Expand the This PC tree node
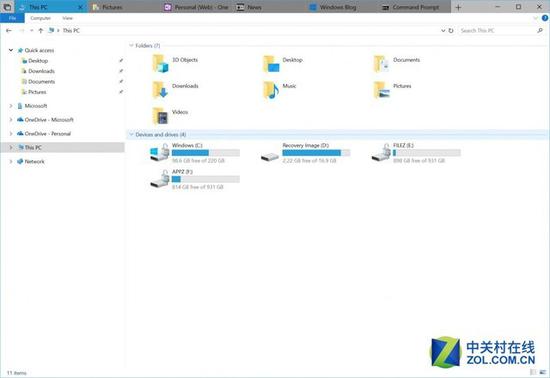550x378 pixels. tap(11, 147)
